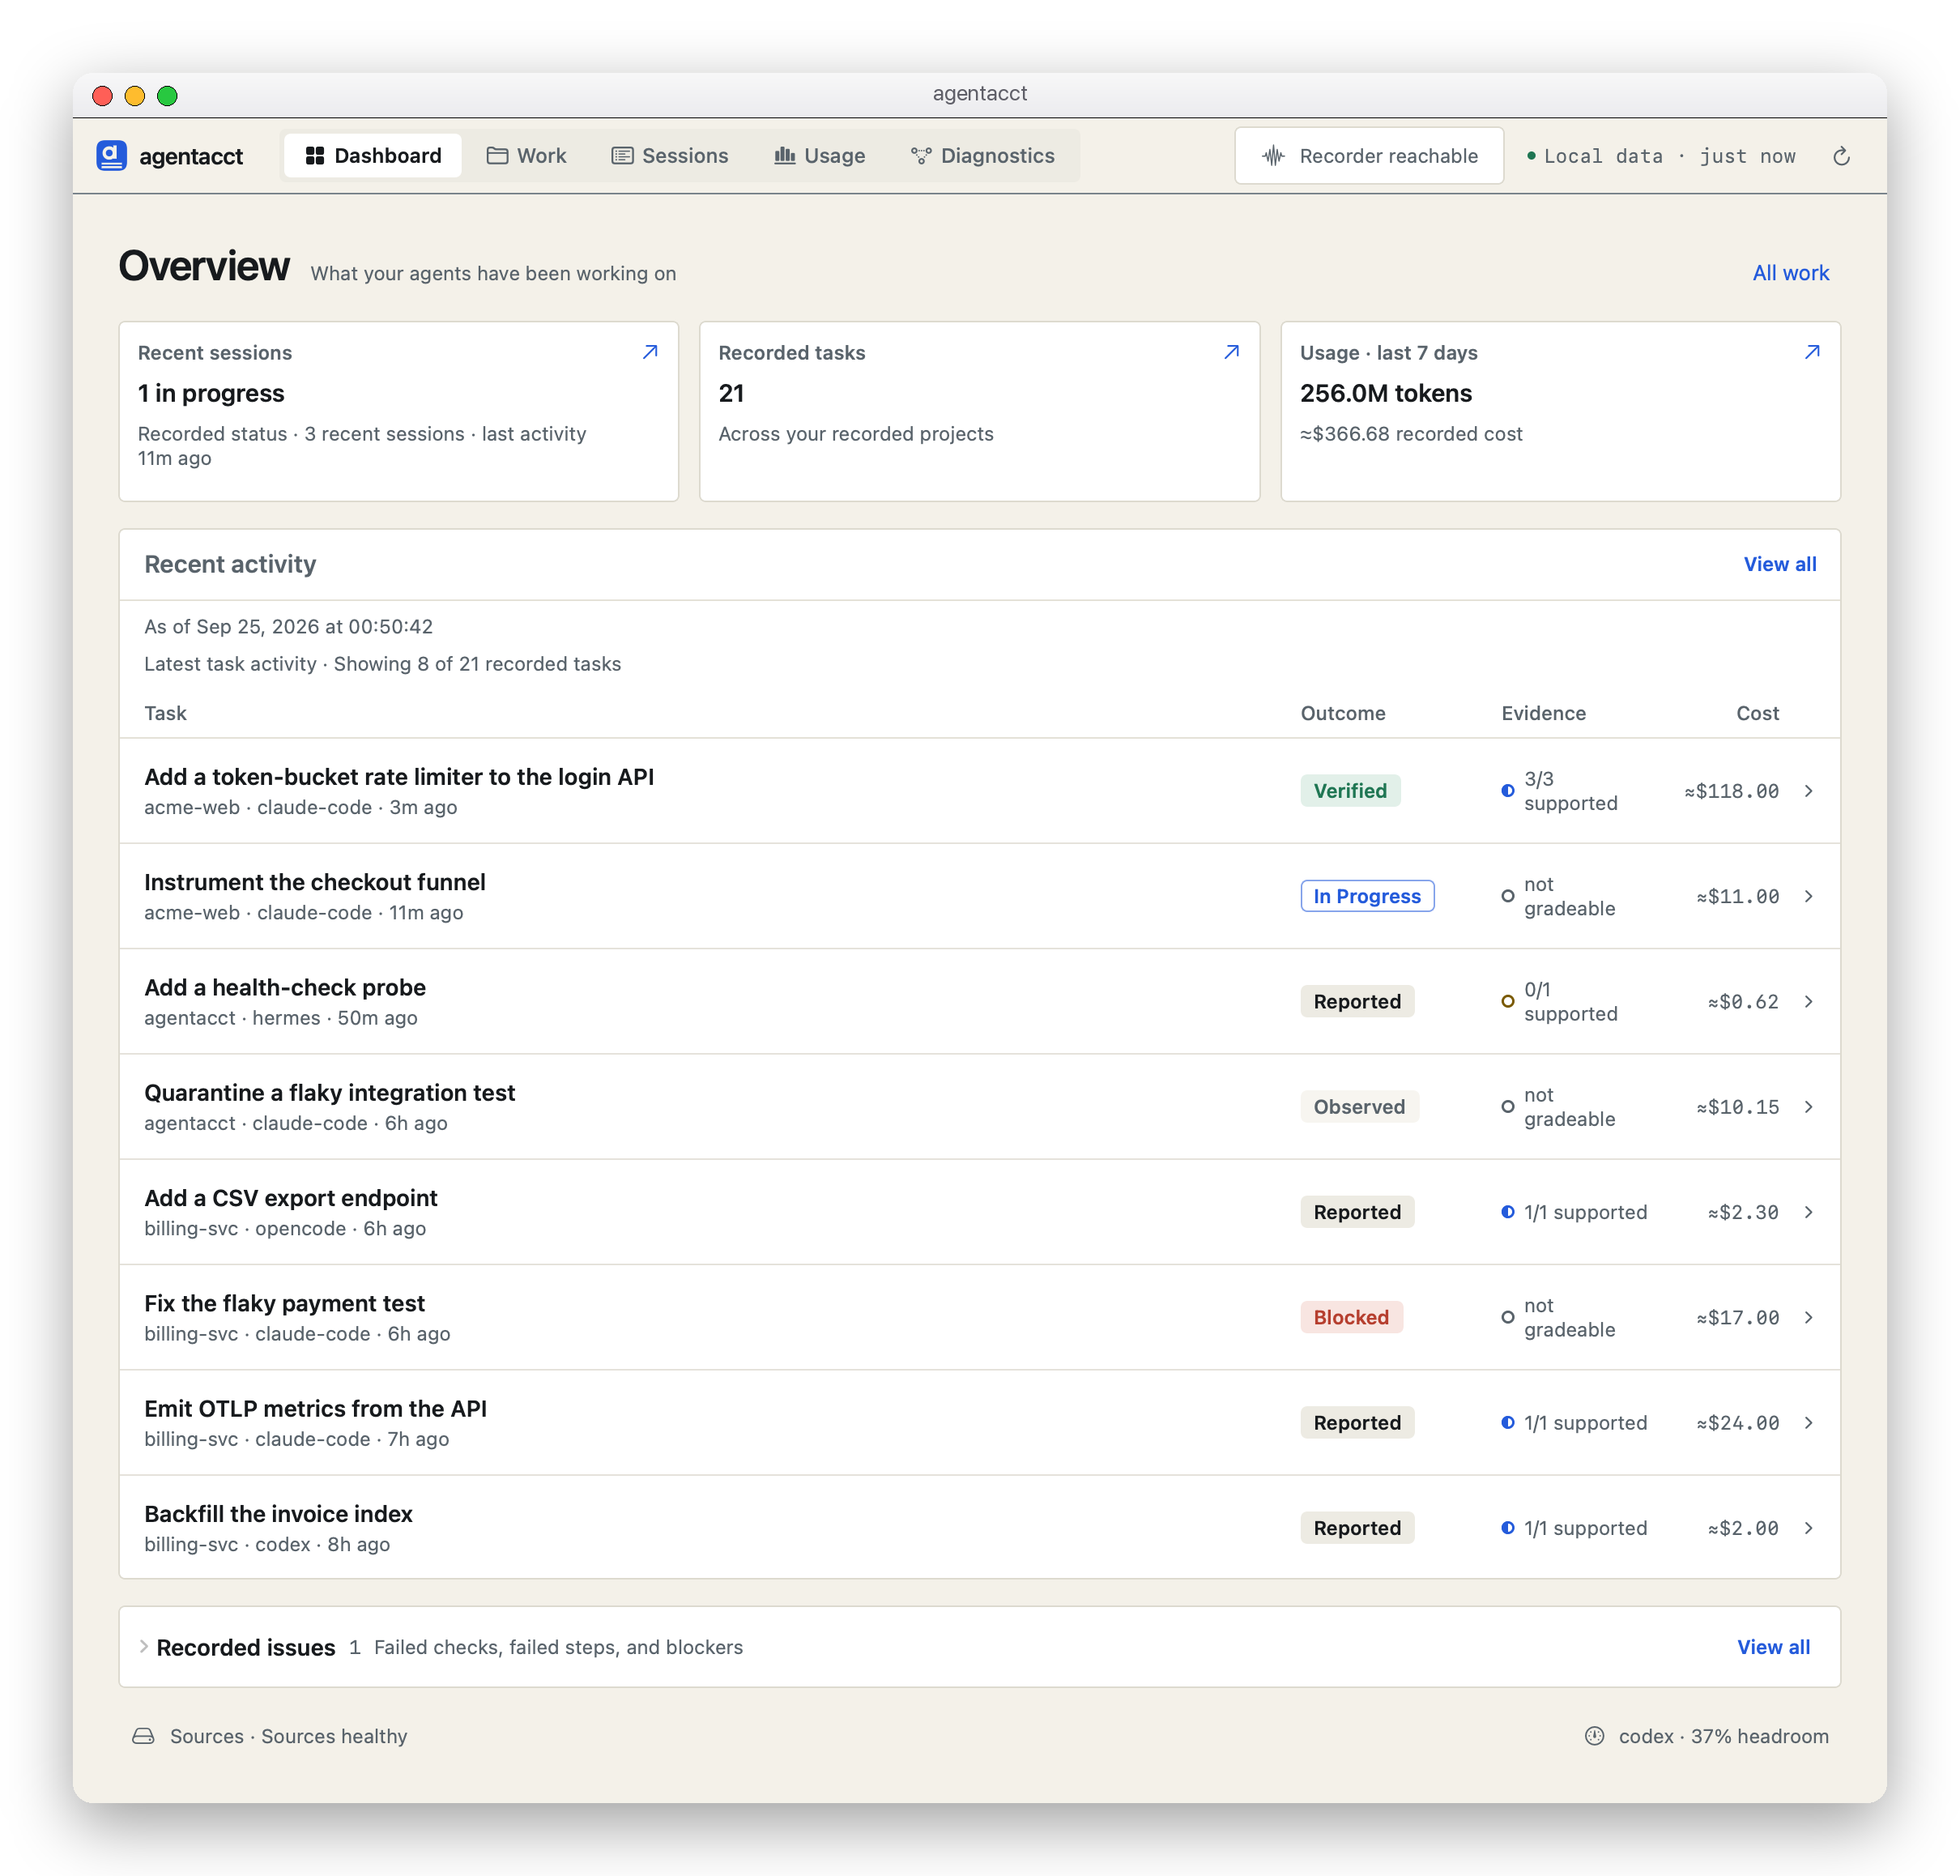Open the Instrument the checkout funnel row chevron
This screenshot has height=1876, width=1960.
(1809, 896)
